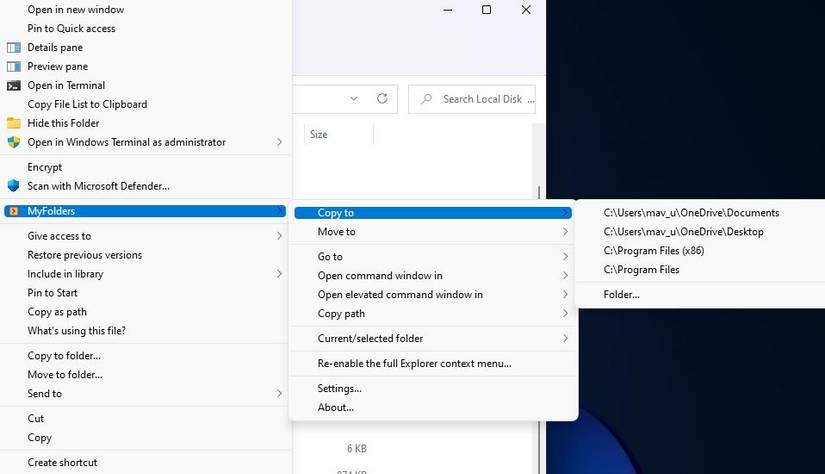Choose Re-enable the full Explorer context menu
Viewport: 825px width, 474px height.
(414, 364)
